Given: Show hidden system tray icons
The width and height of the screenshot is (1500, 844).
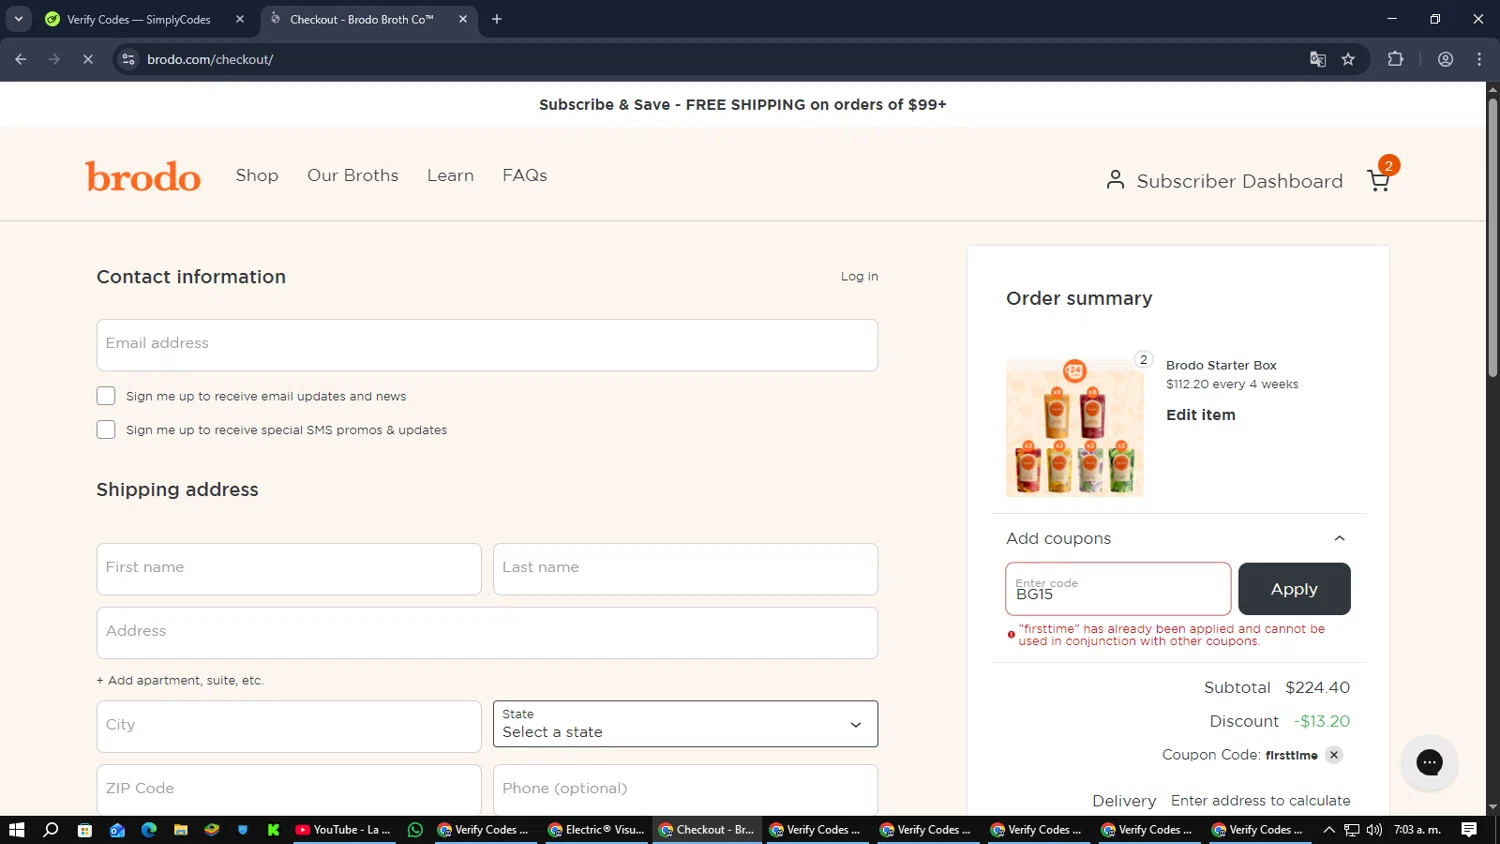Looking at the screenshot, I should point(1329,830).
